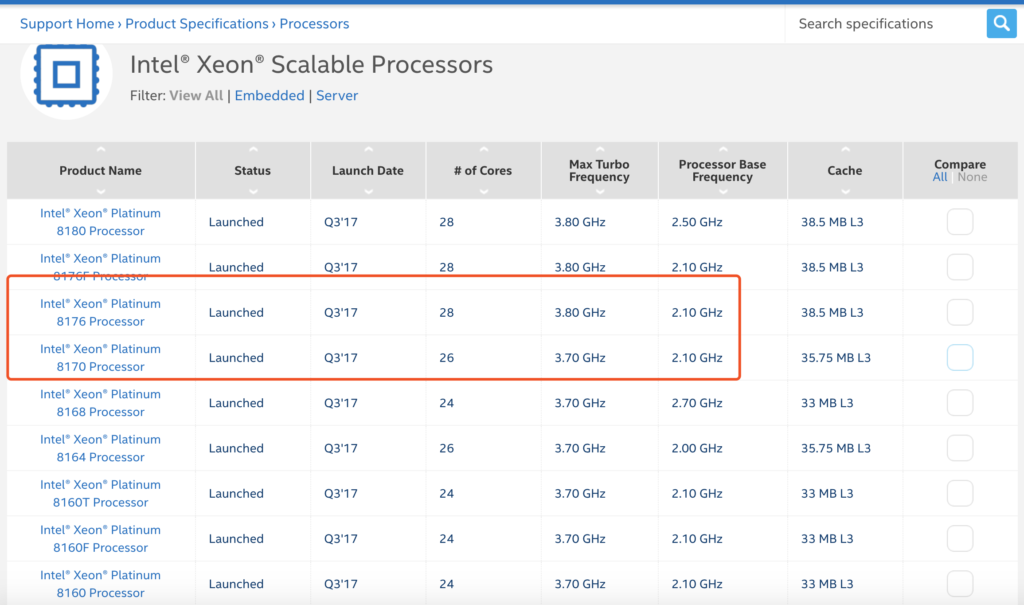Select All under the Compare header
The image size is (1024, 605).
(x=940, y=177)
